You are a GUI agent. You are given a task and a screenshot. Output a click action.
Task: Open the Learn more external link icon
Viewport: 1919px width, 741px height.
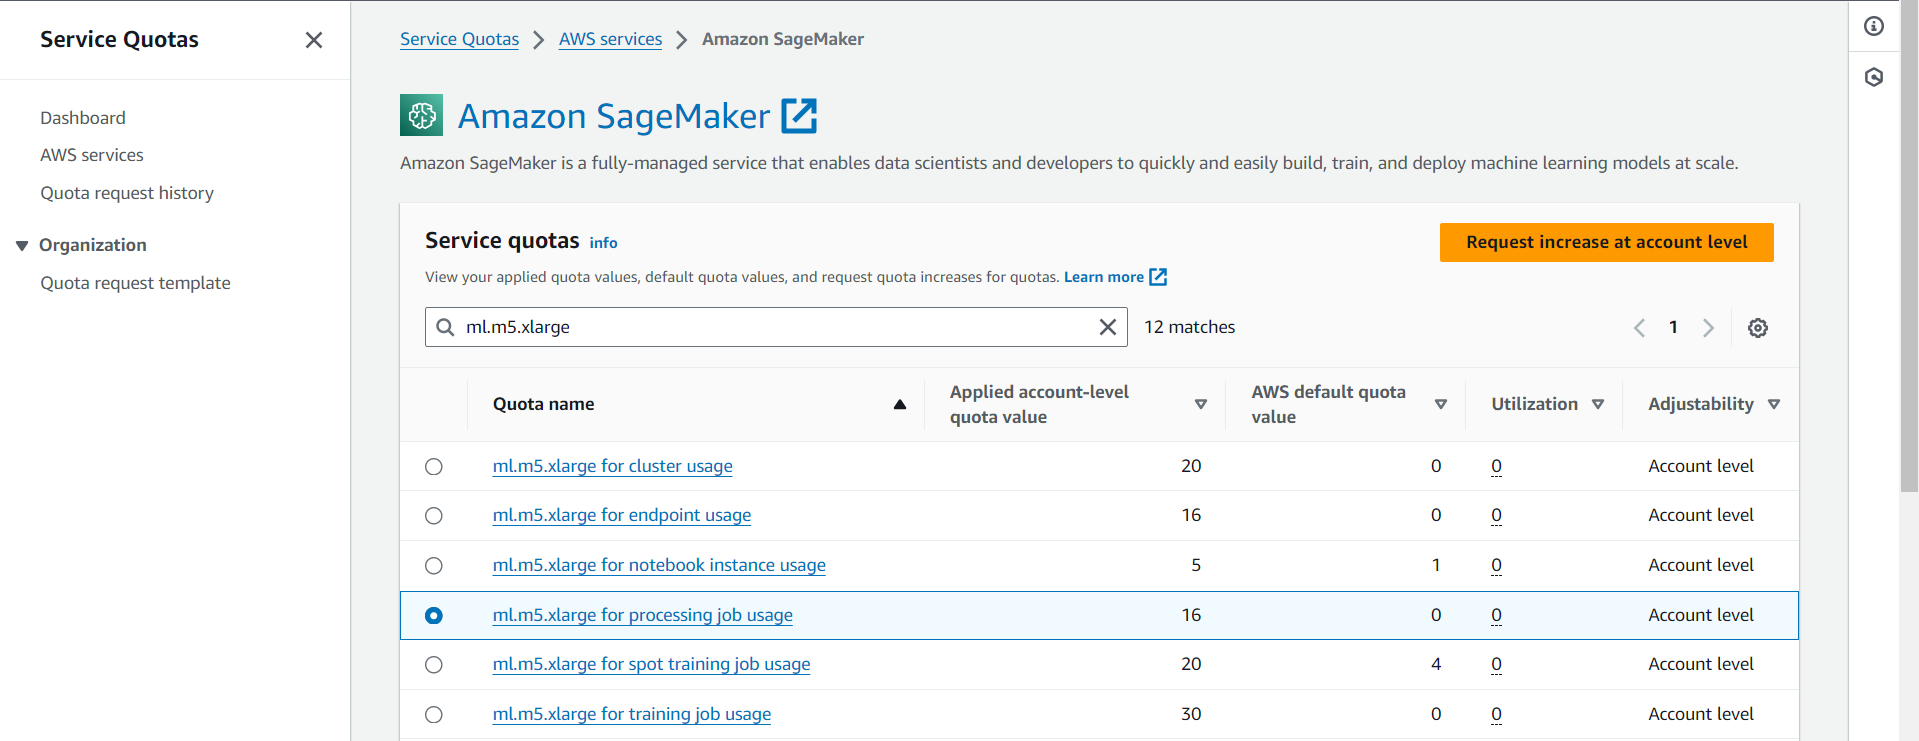pyautogui.click(x=1158, y=277)
